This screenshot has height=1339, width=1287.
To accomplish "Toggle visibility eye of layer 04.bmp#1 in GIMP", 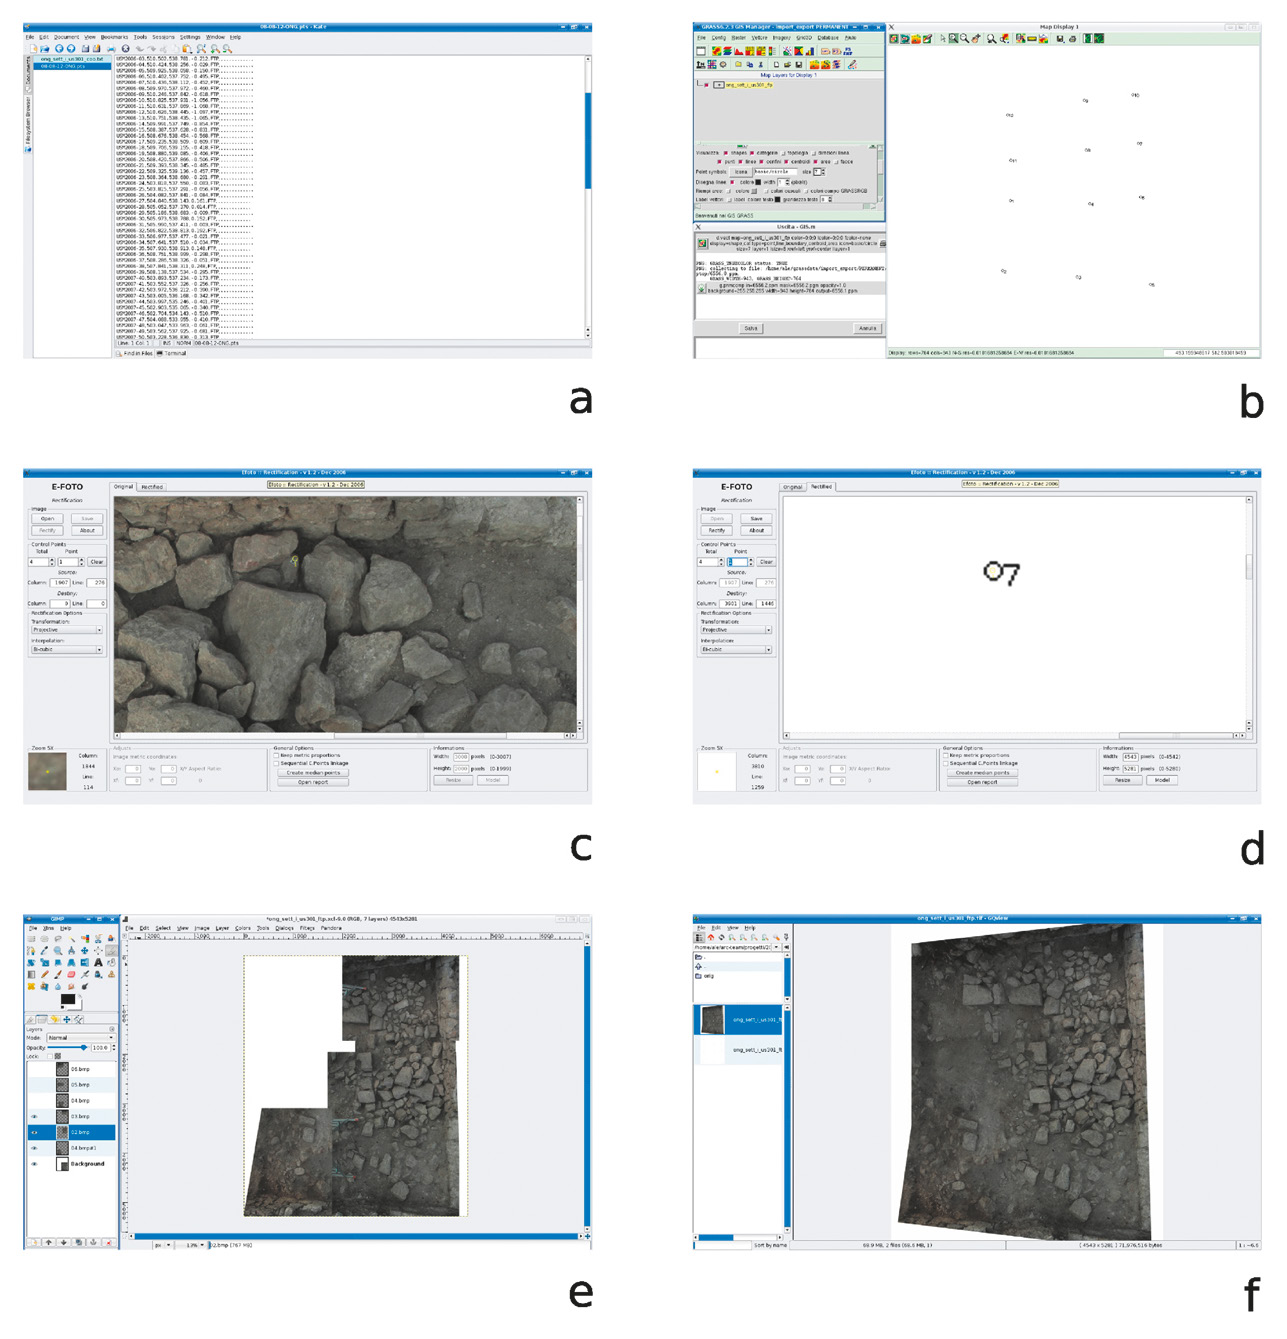I will click(34, 1148).
